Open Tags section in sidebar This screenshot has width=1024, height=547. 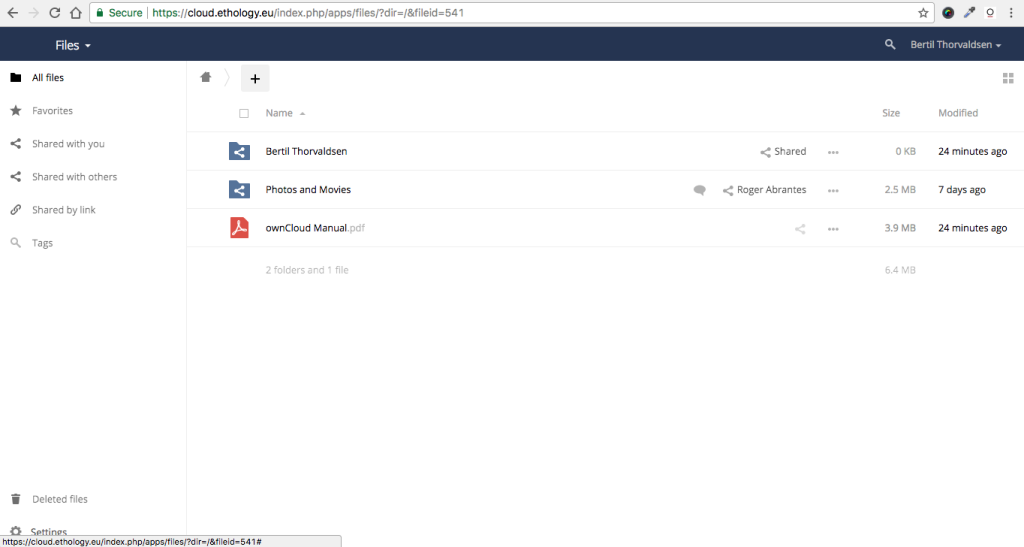(x=93, y=243)
